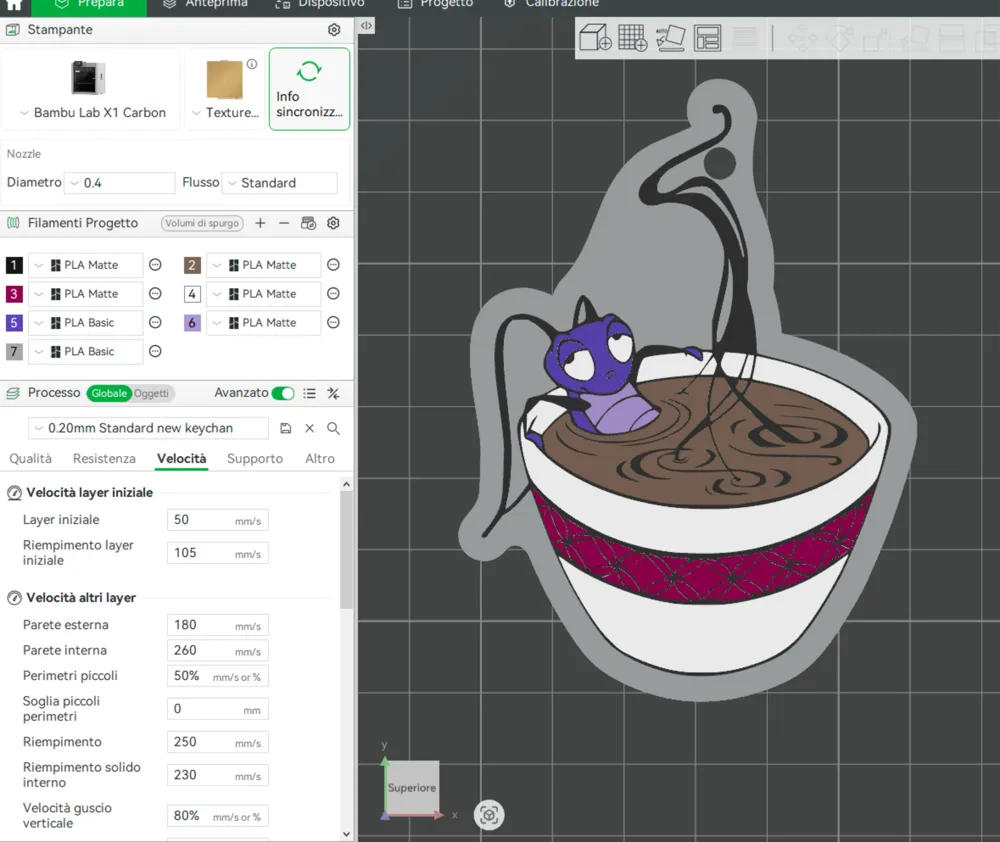The height and width of the screenshot is (842, 1000).
Task: Switch to the Progetto tab
Action: tap(436, 4)
